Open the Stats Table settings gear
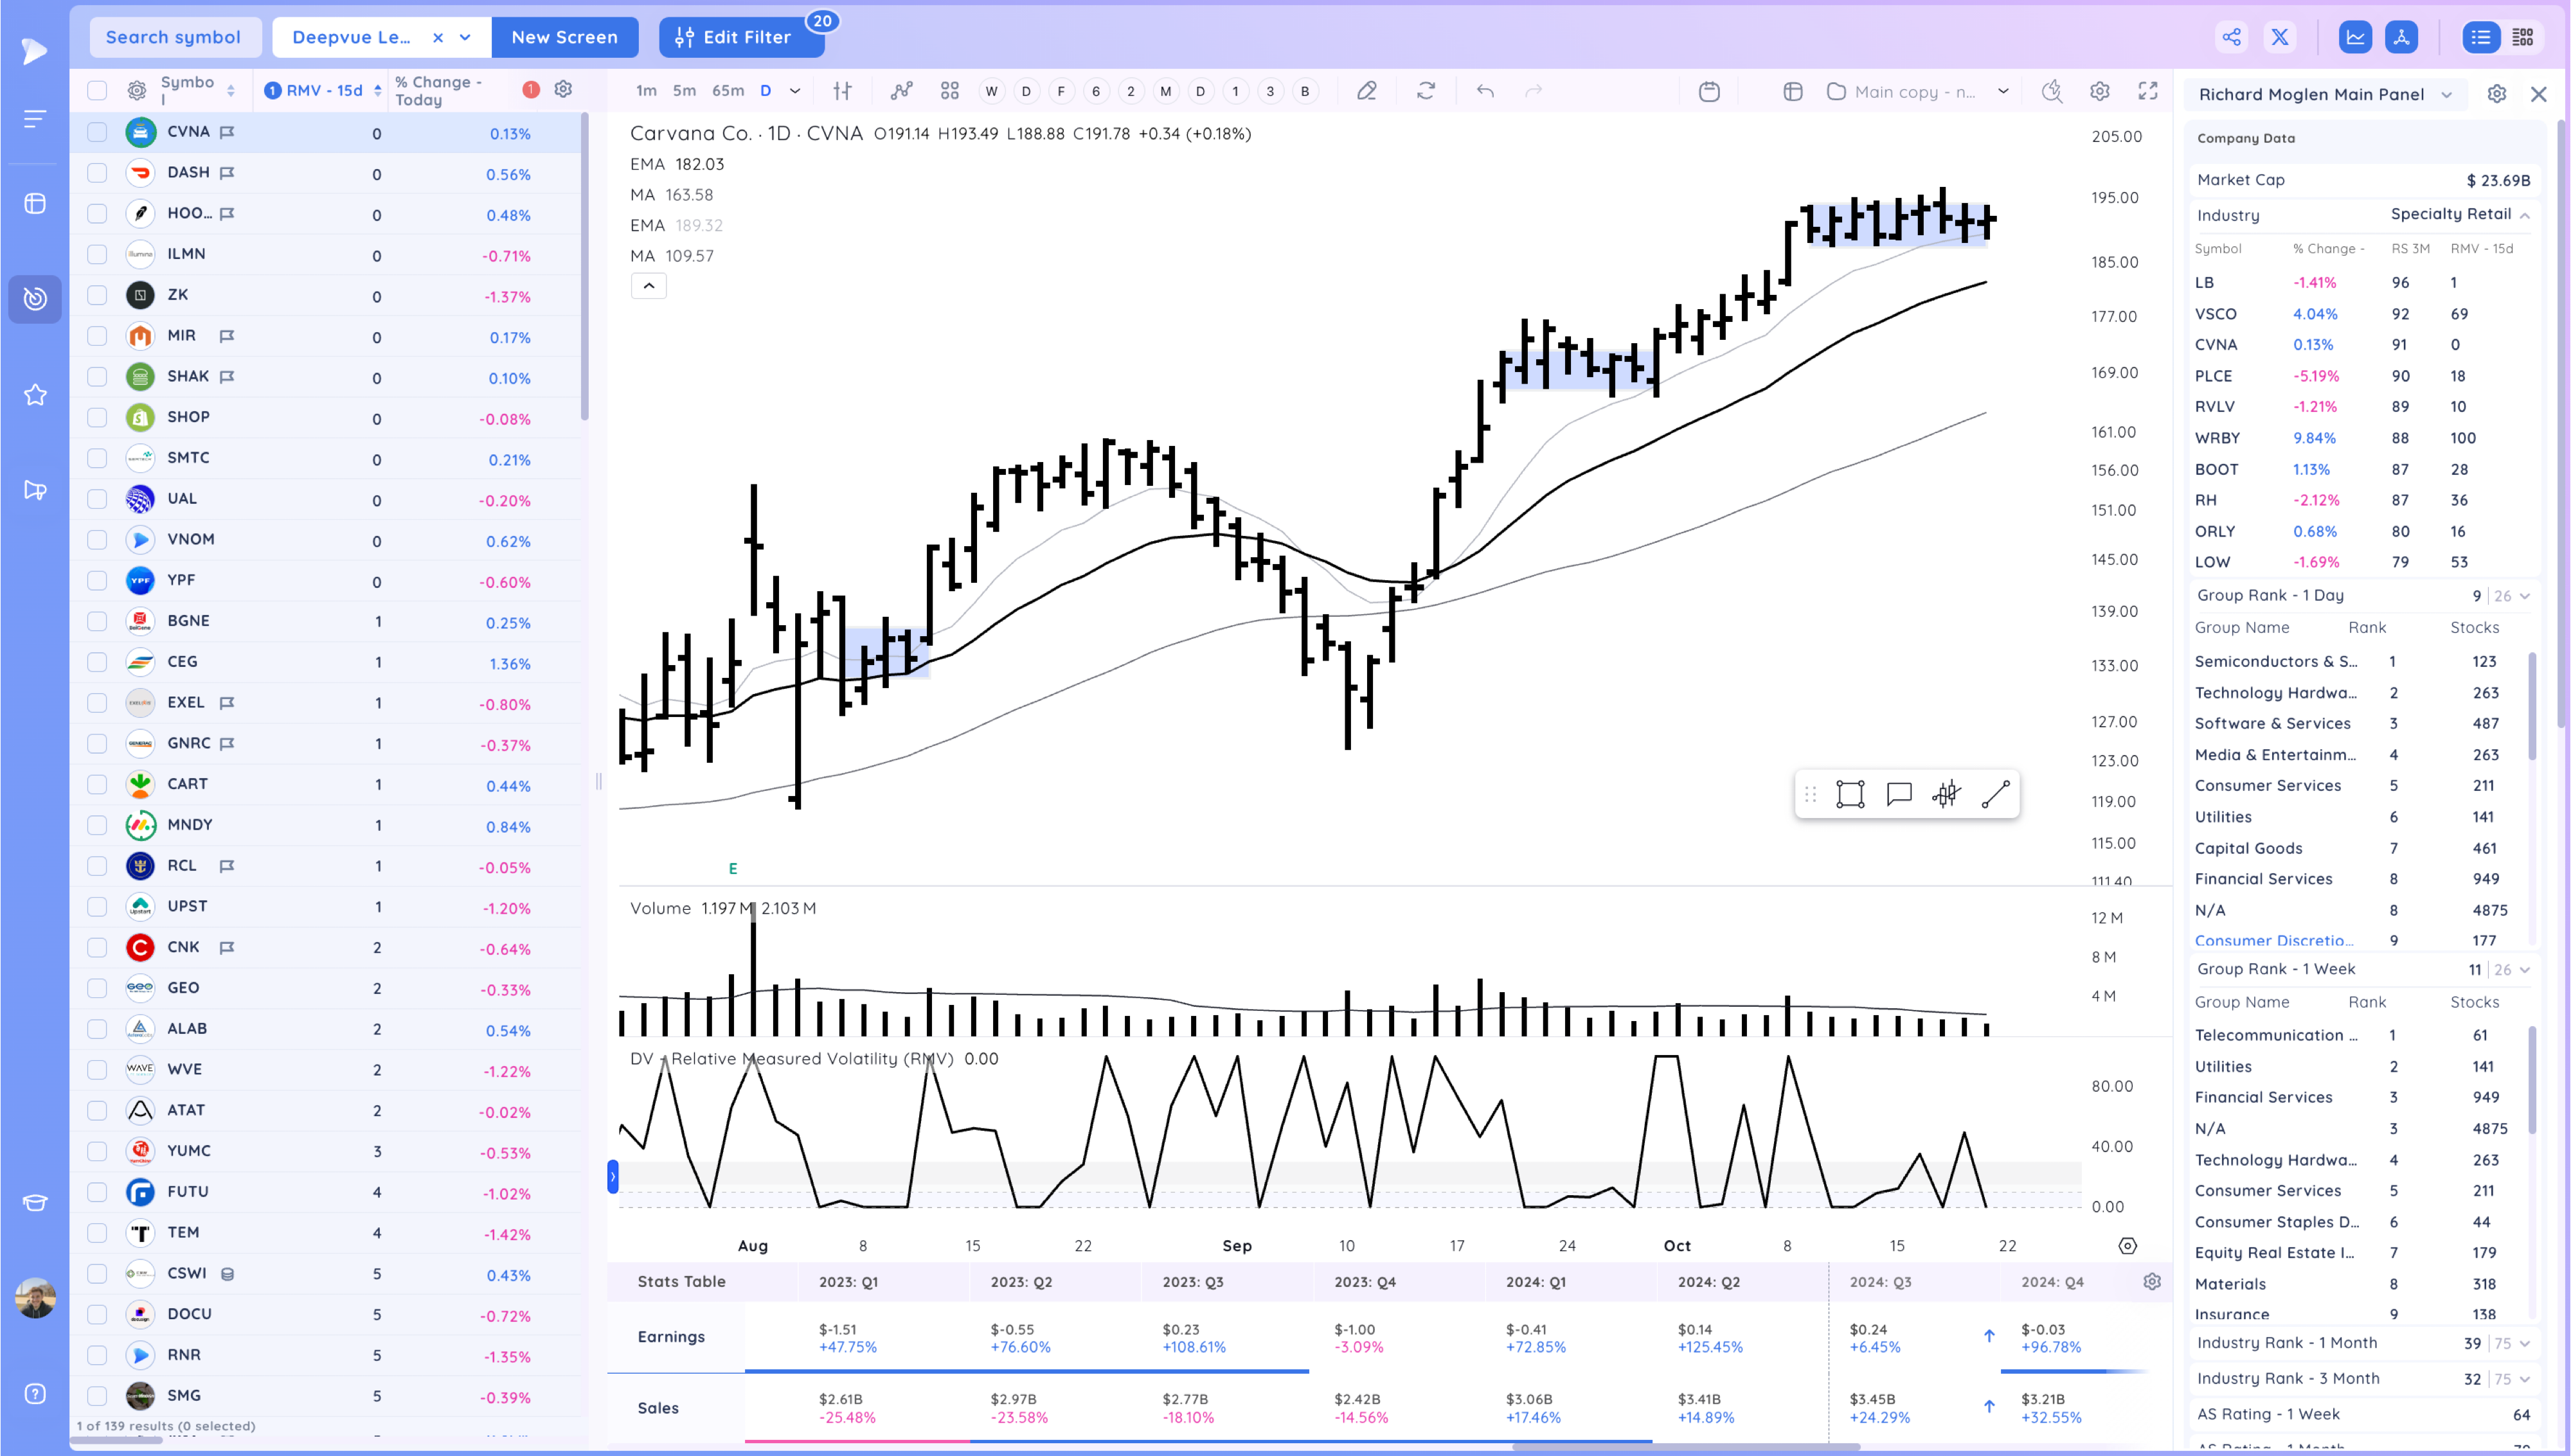Viewport: 2571px width, 1456px height. point(2152,1281)
